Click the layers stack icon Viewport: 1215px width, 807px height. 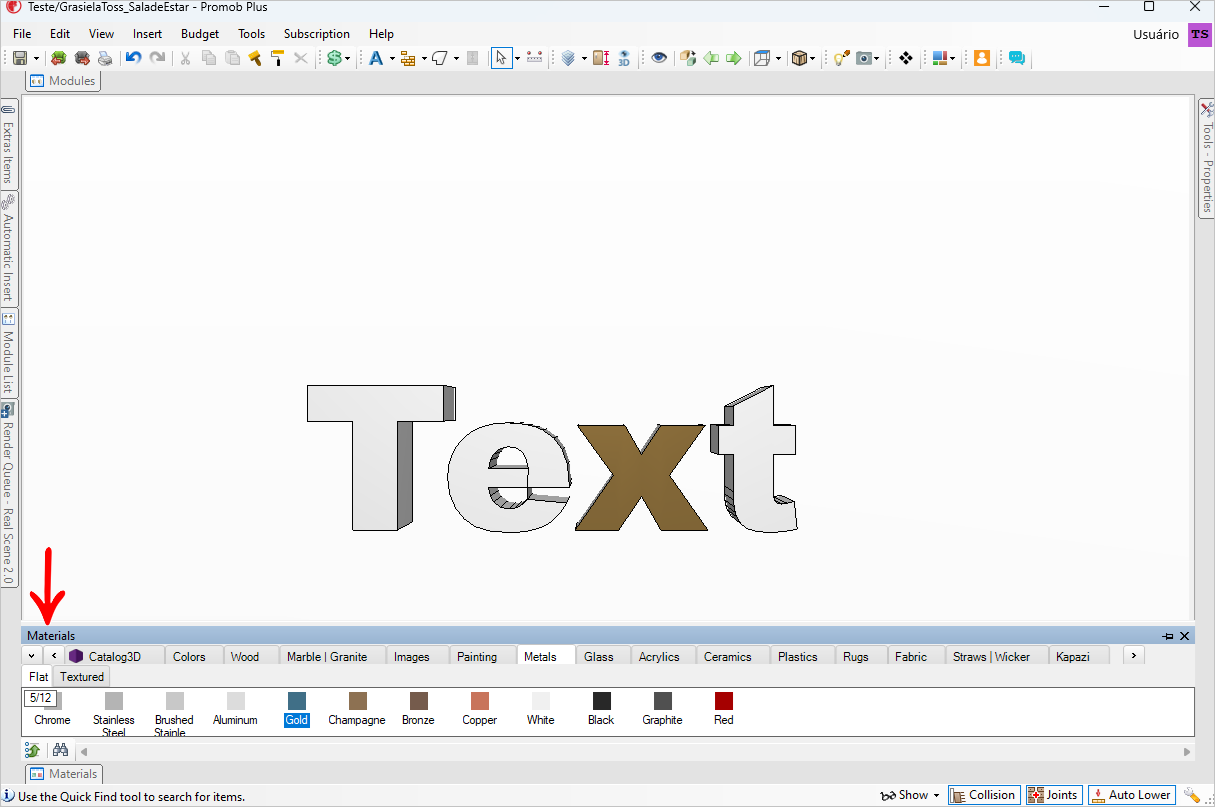568,58
